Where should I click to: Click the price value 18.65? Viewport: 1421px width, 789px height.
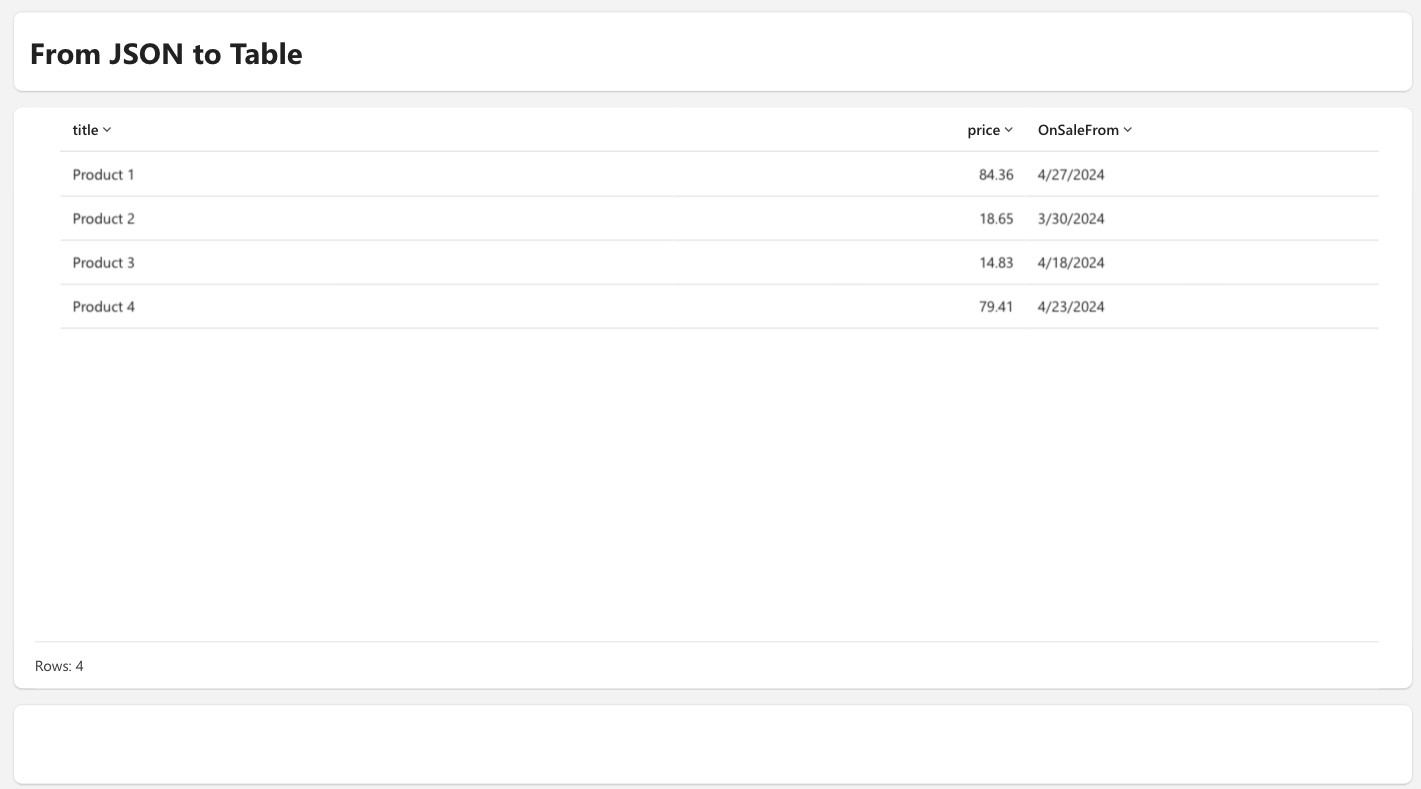tap(996, 219)
